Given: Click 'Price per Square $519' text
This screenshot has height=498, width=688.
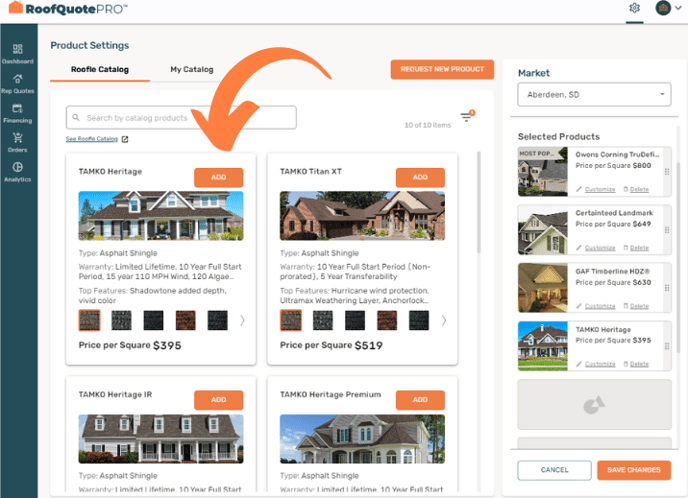Looking at the screenshot, I should pos(331,345).
